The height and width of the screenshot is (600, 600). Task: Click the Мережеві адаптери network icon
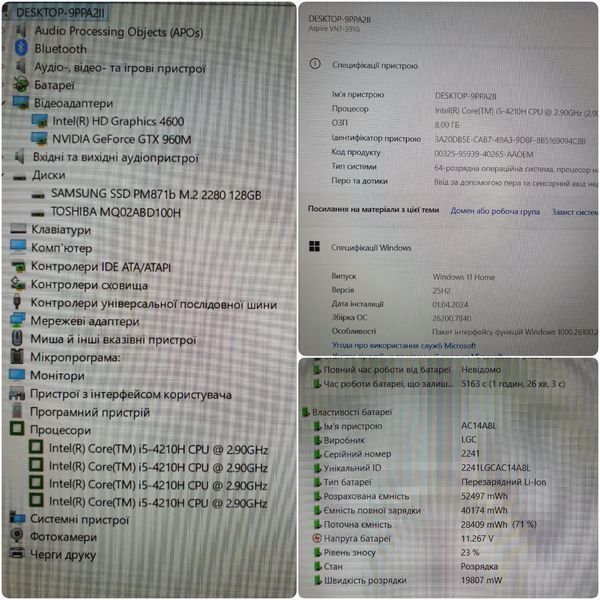point(18,320)
